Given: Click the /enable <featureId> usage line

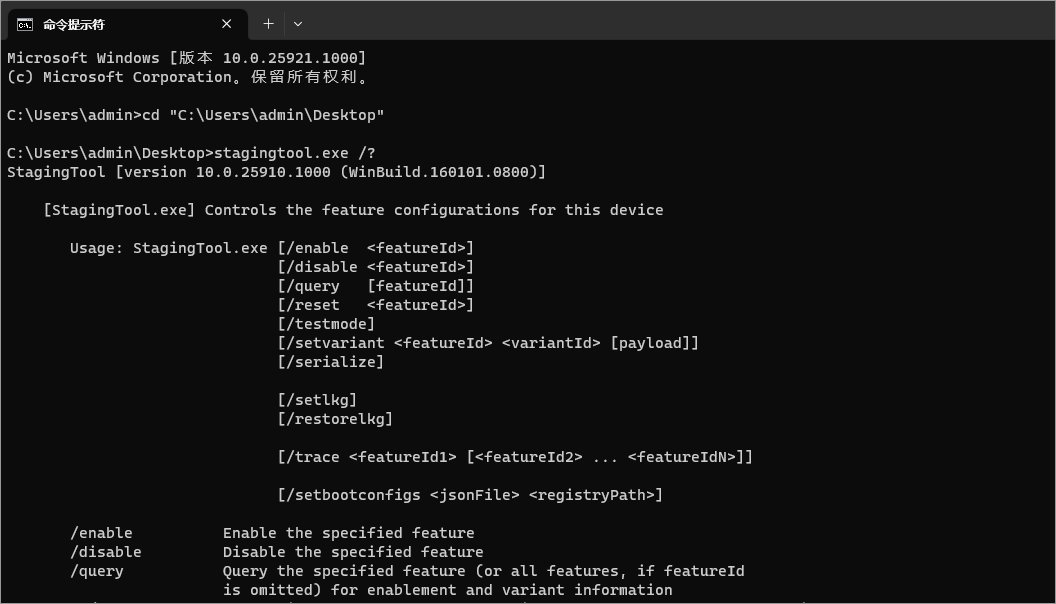Looking at the screenshot, I should pos(375,248).
